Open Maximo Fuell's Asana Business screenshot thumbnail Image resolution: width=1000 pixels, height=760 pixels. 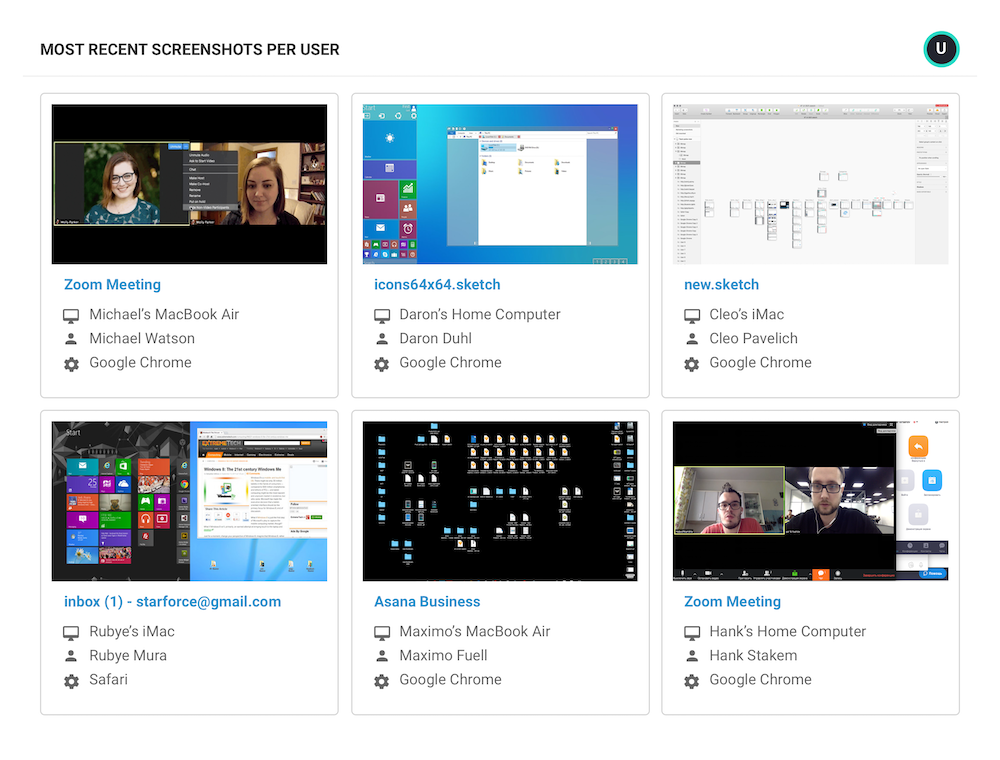[x=500, y=501]
